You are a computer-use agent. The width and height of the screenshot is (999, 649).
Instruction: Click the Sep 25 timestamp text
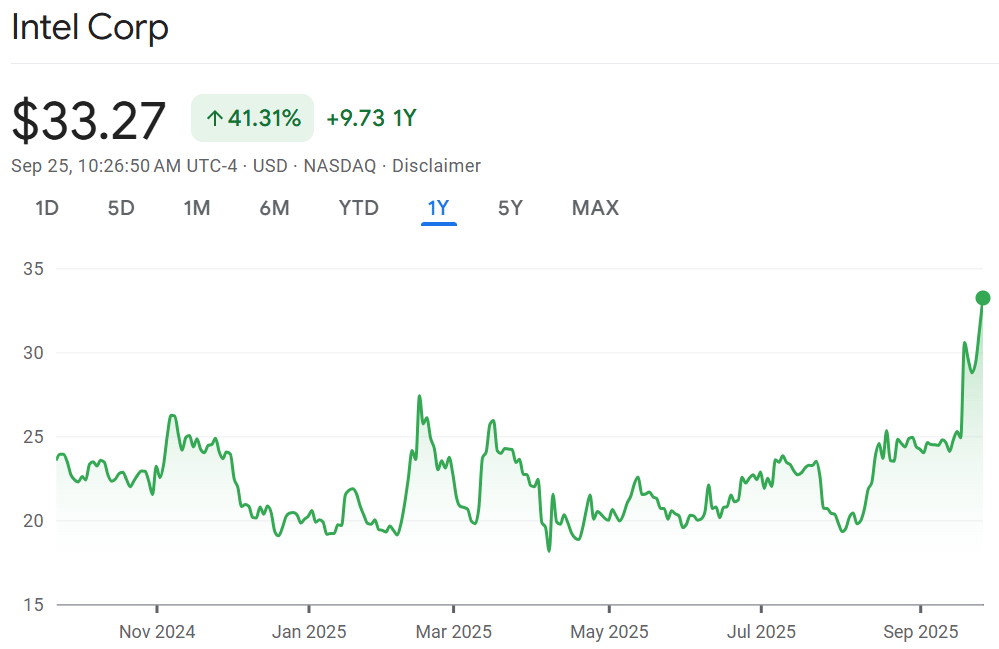(124, 166)
